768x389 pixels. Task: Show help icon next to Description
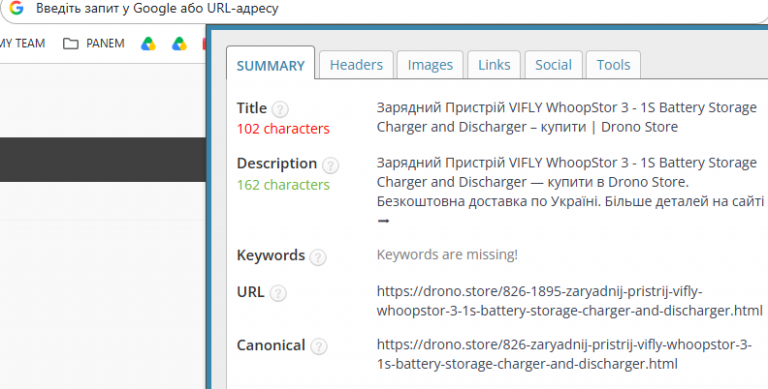(x=330, y=165)
